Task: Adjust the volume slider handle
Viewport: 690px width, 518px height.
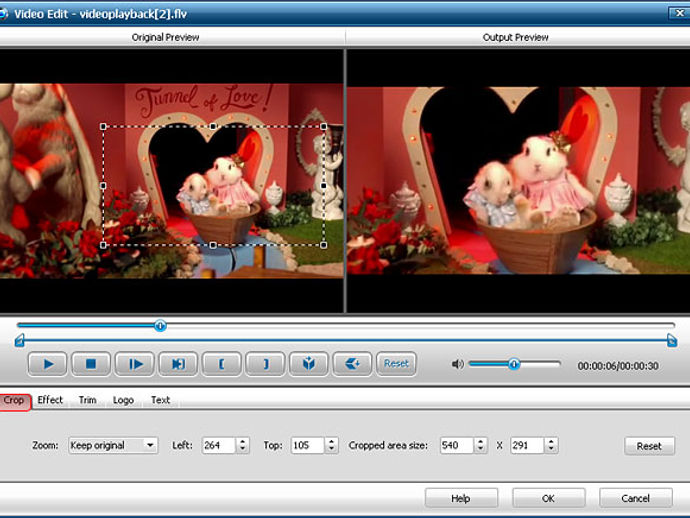Action: (x=514, y=364)
